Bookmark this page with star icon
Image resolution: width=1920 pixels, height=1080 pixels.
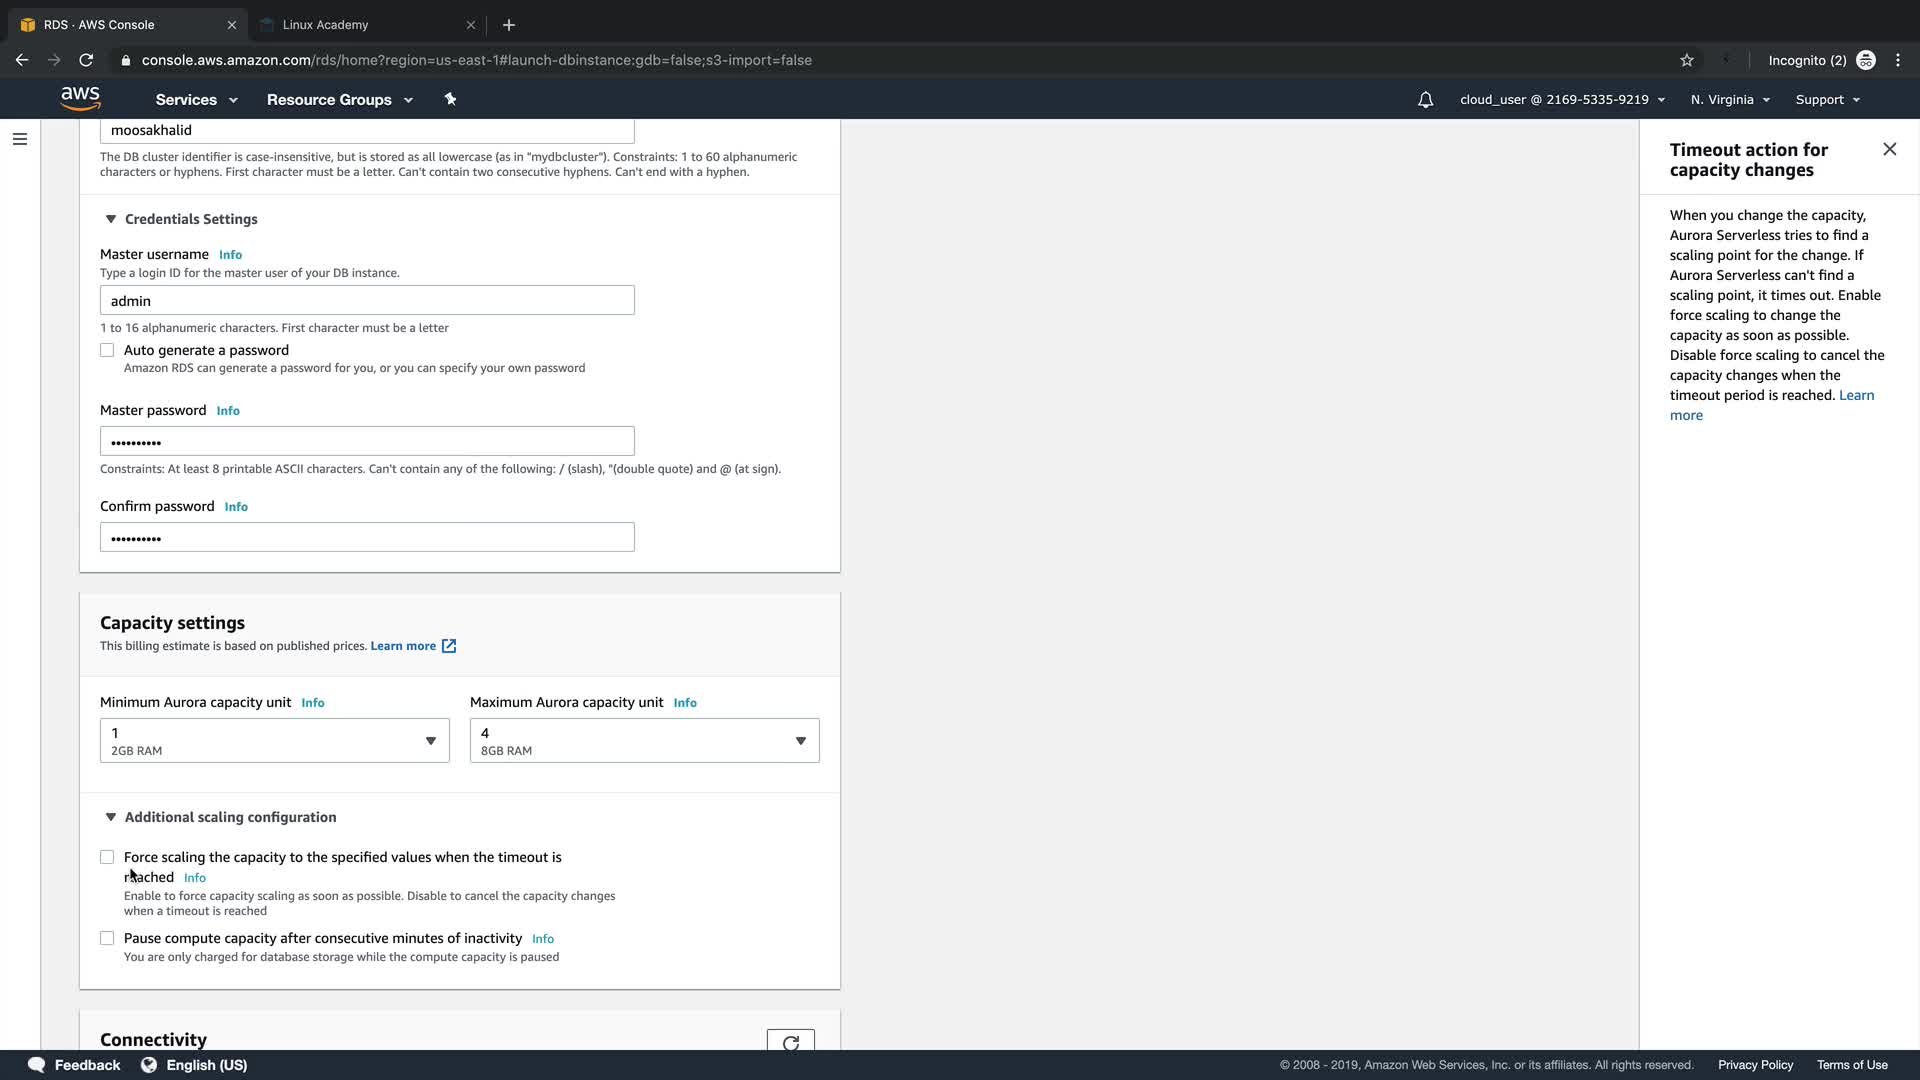coord(1687,60)
